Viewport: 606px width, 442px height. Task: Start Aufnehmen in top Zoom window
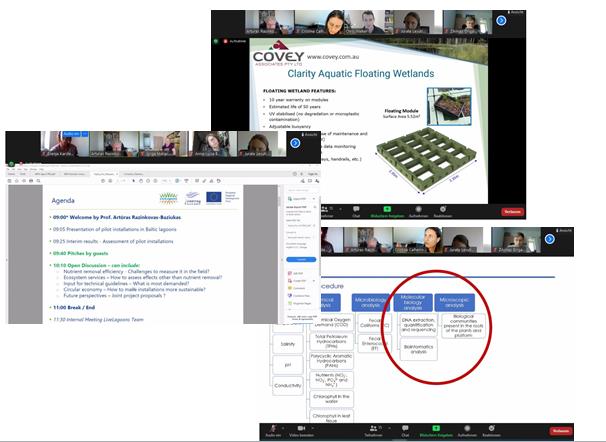(419, 211)
